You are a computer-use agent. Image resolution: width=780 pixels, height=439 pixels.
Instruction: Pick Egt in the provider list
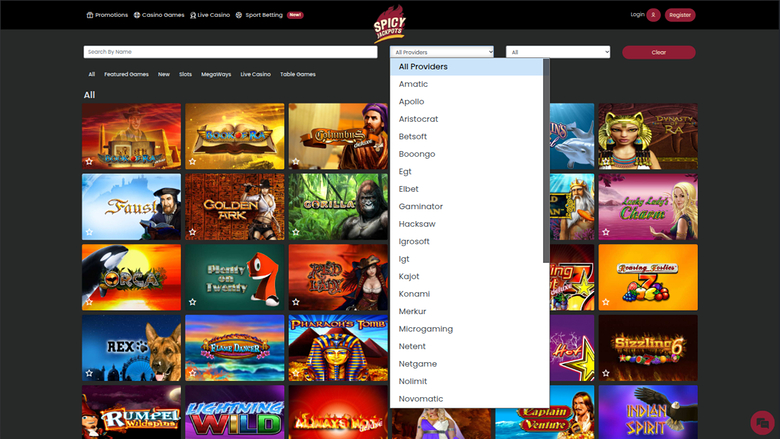467,172
